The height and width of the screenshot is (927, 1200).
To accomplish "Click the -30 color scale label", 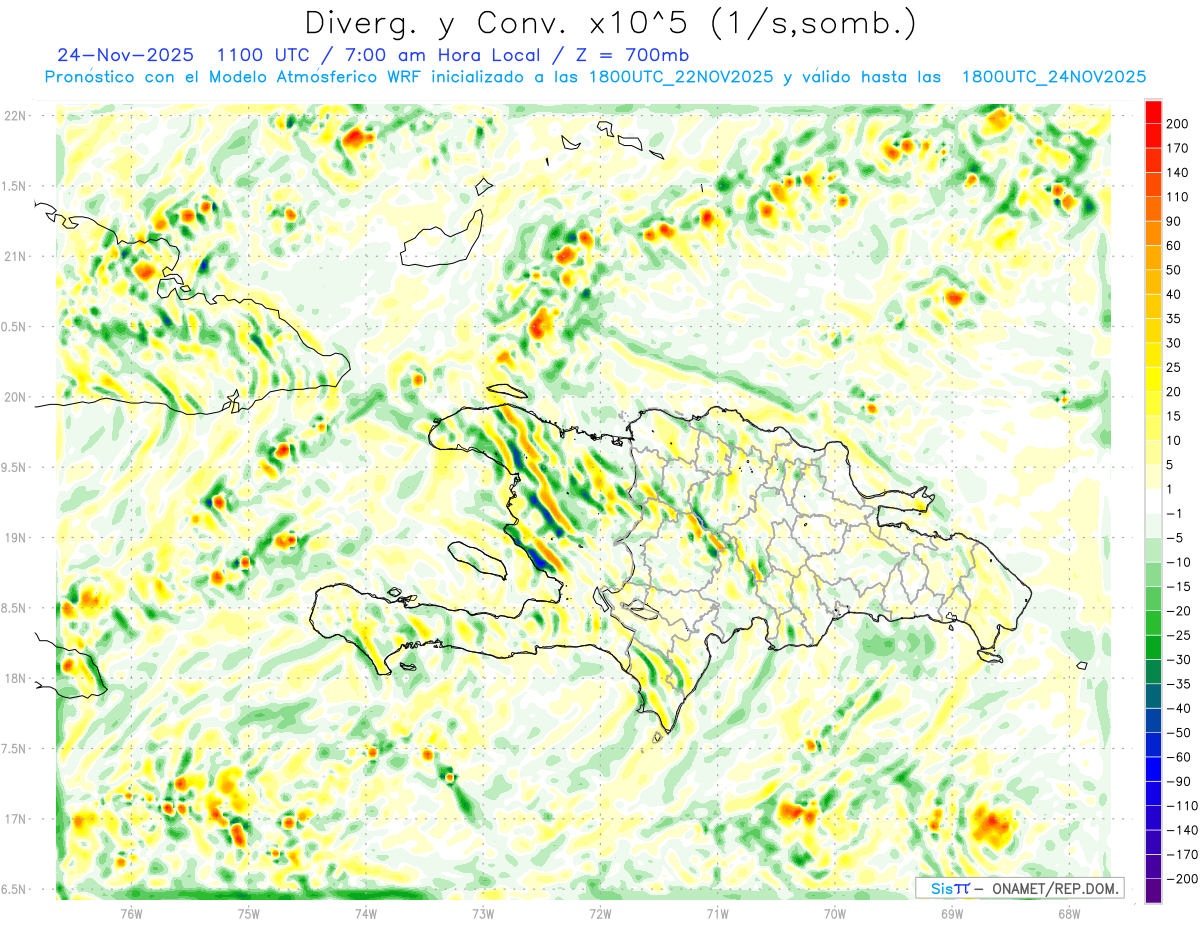I will point(1179,660).
